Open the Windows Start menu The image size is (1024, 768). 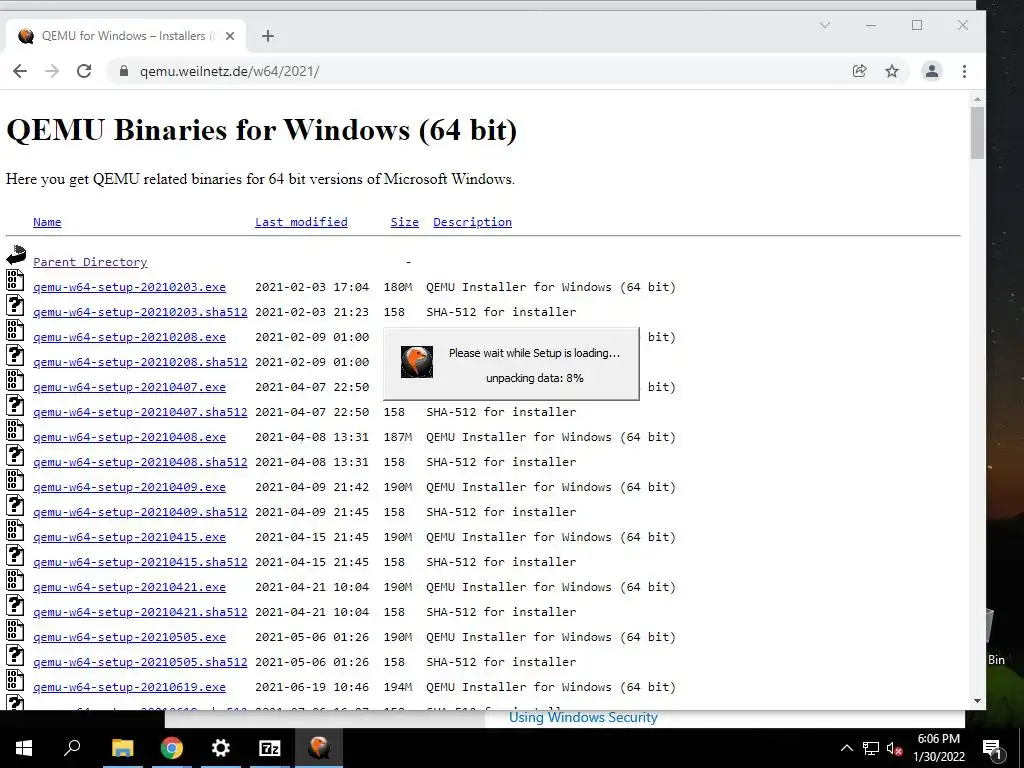[x=24, y=748]
